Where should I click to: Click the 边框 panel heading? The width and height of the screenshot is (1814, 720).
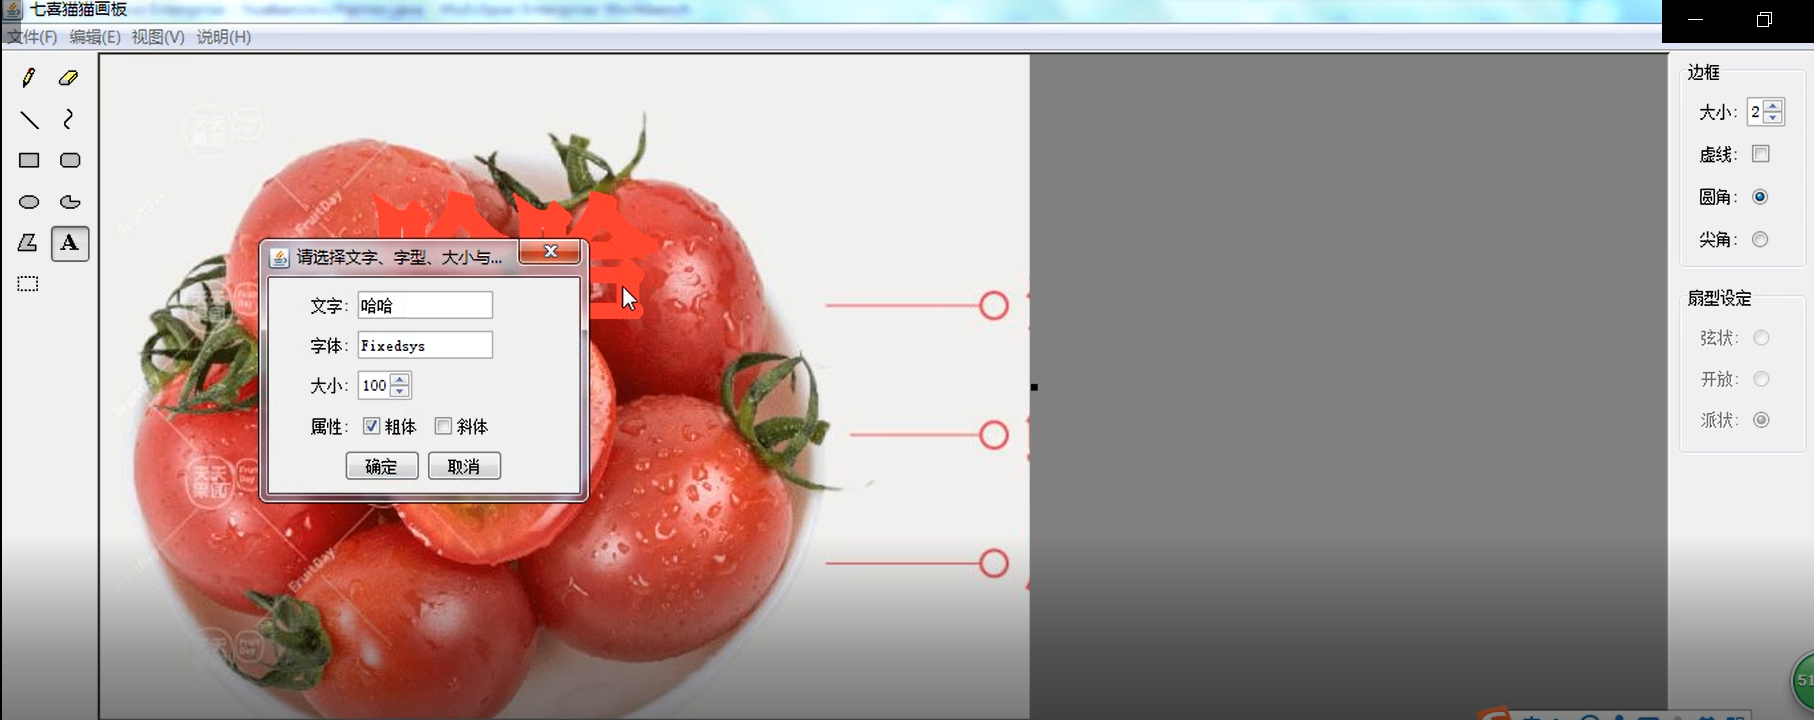[1704, 72]
